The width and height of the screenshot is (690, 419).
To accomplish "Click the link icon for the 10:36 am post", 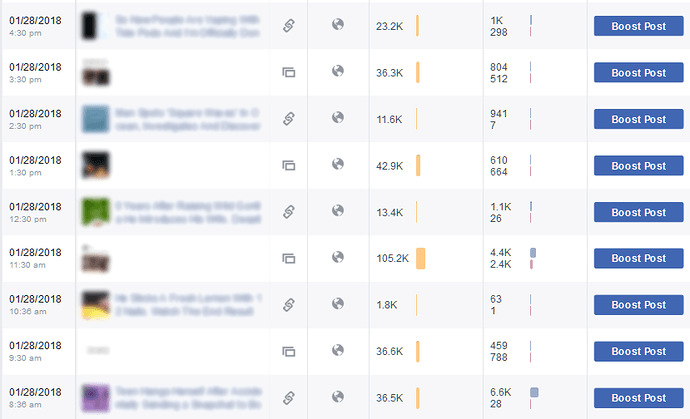I will pyautogui.click(x=289, y=305).
